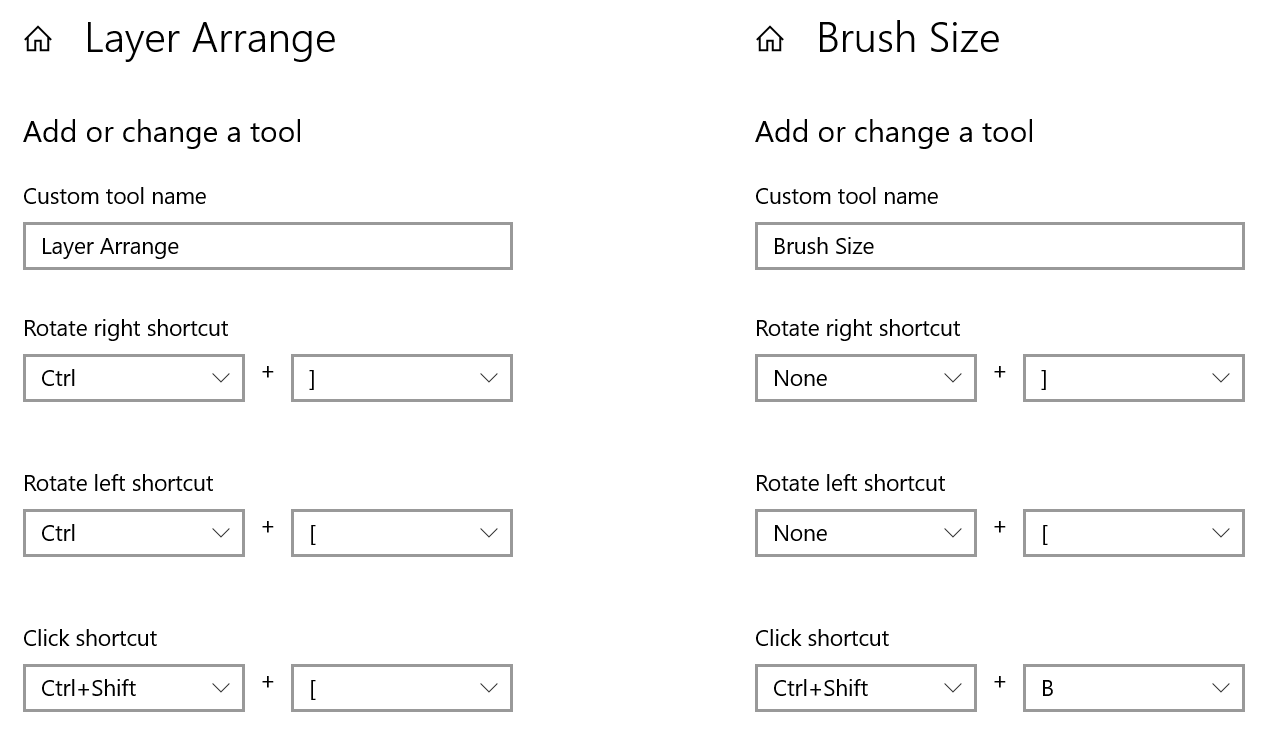Open the "[" key dropdown for Layer Arrange rotate left

coord(401,533)
